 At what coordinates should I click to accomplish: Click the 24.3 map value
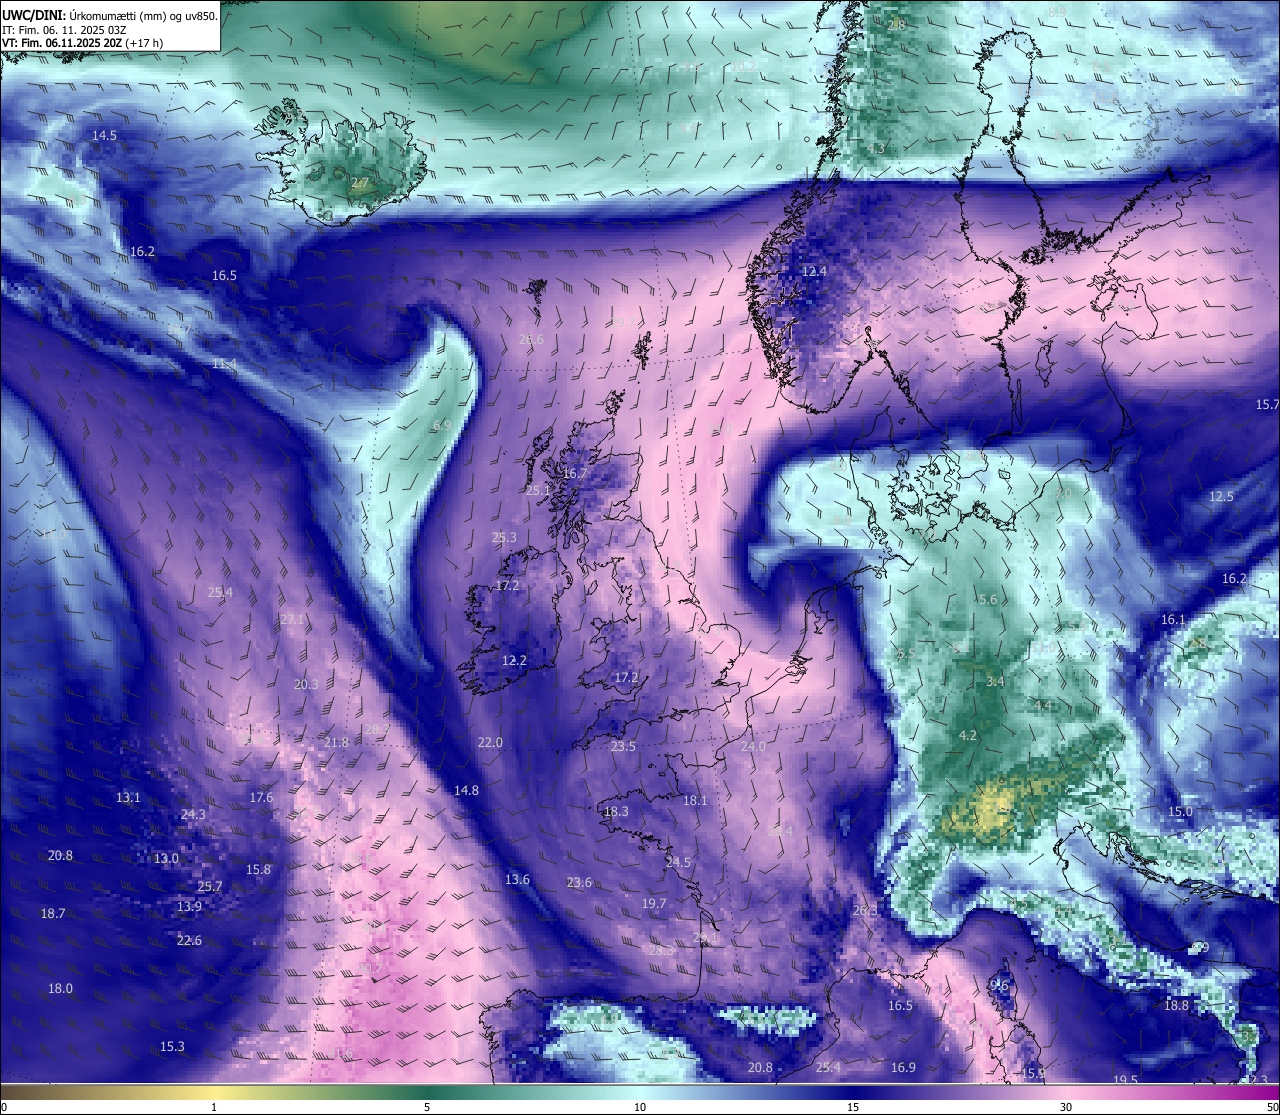point(193,815)
